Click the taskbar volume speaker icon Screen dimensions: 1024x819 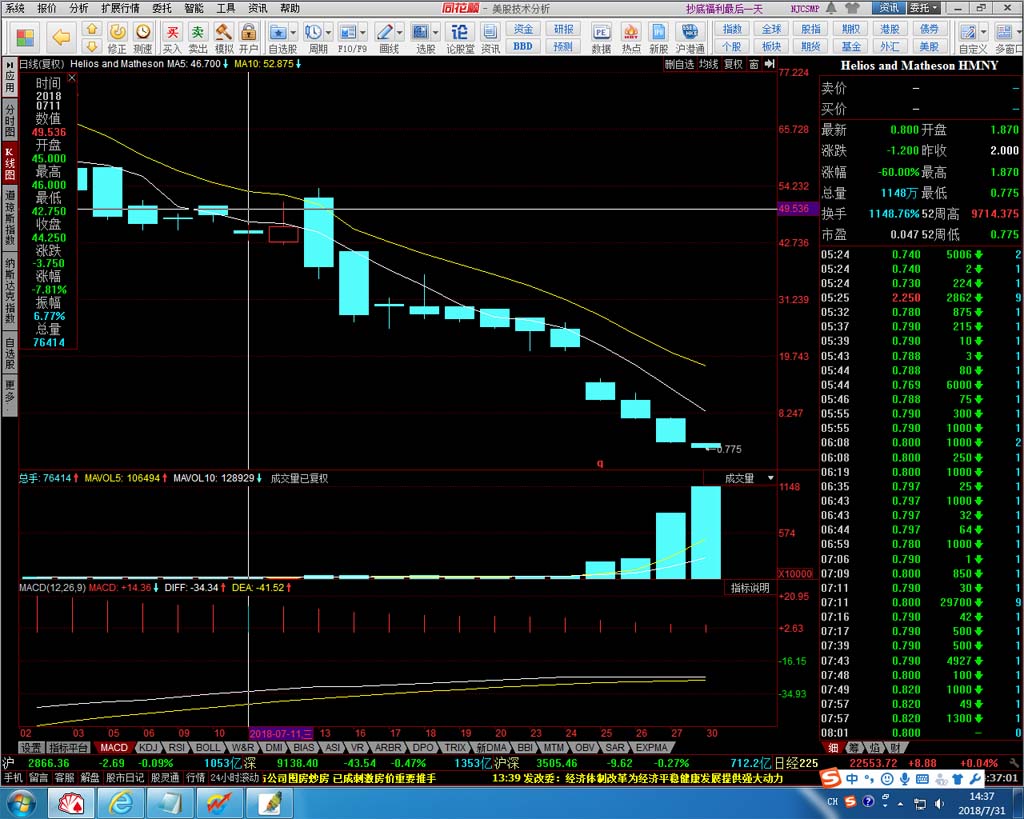coord(939,803)
